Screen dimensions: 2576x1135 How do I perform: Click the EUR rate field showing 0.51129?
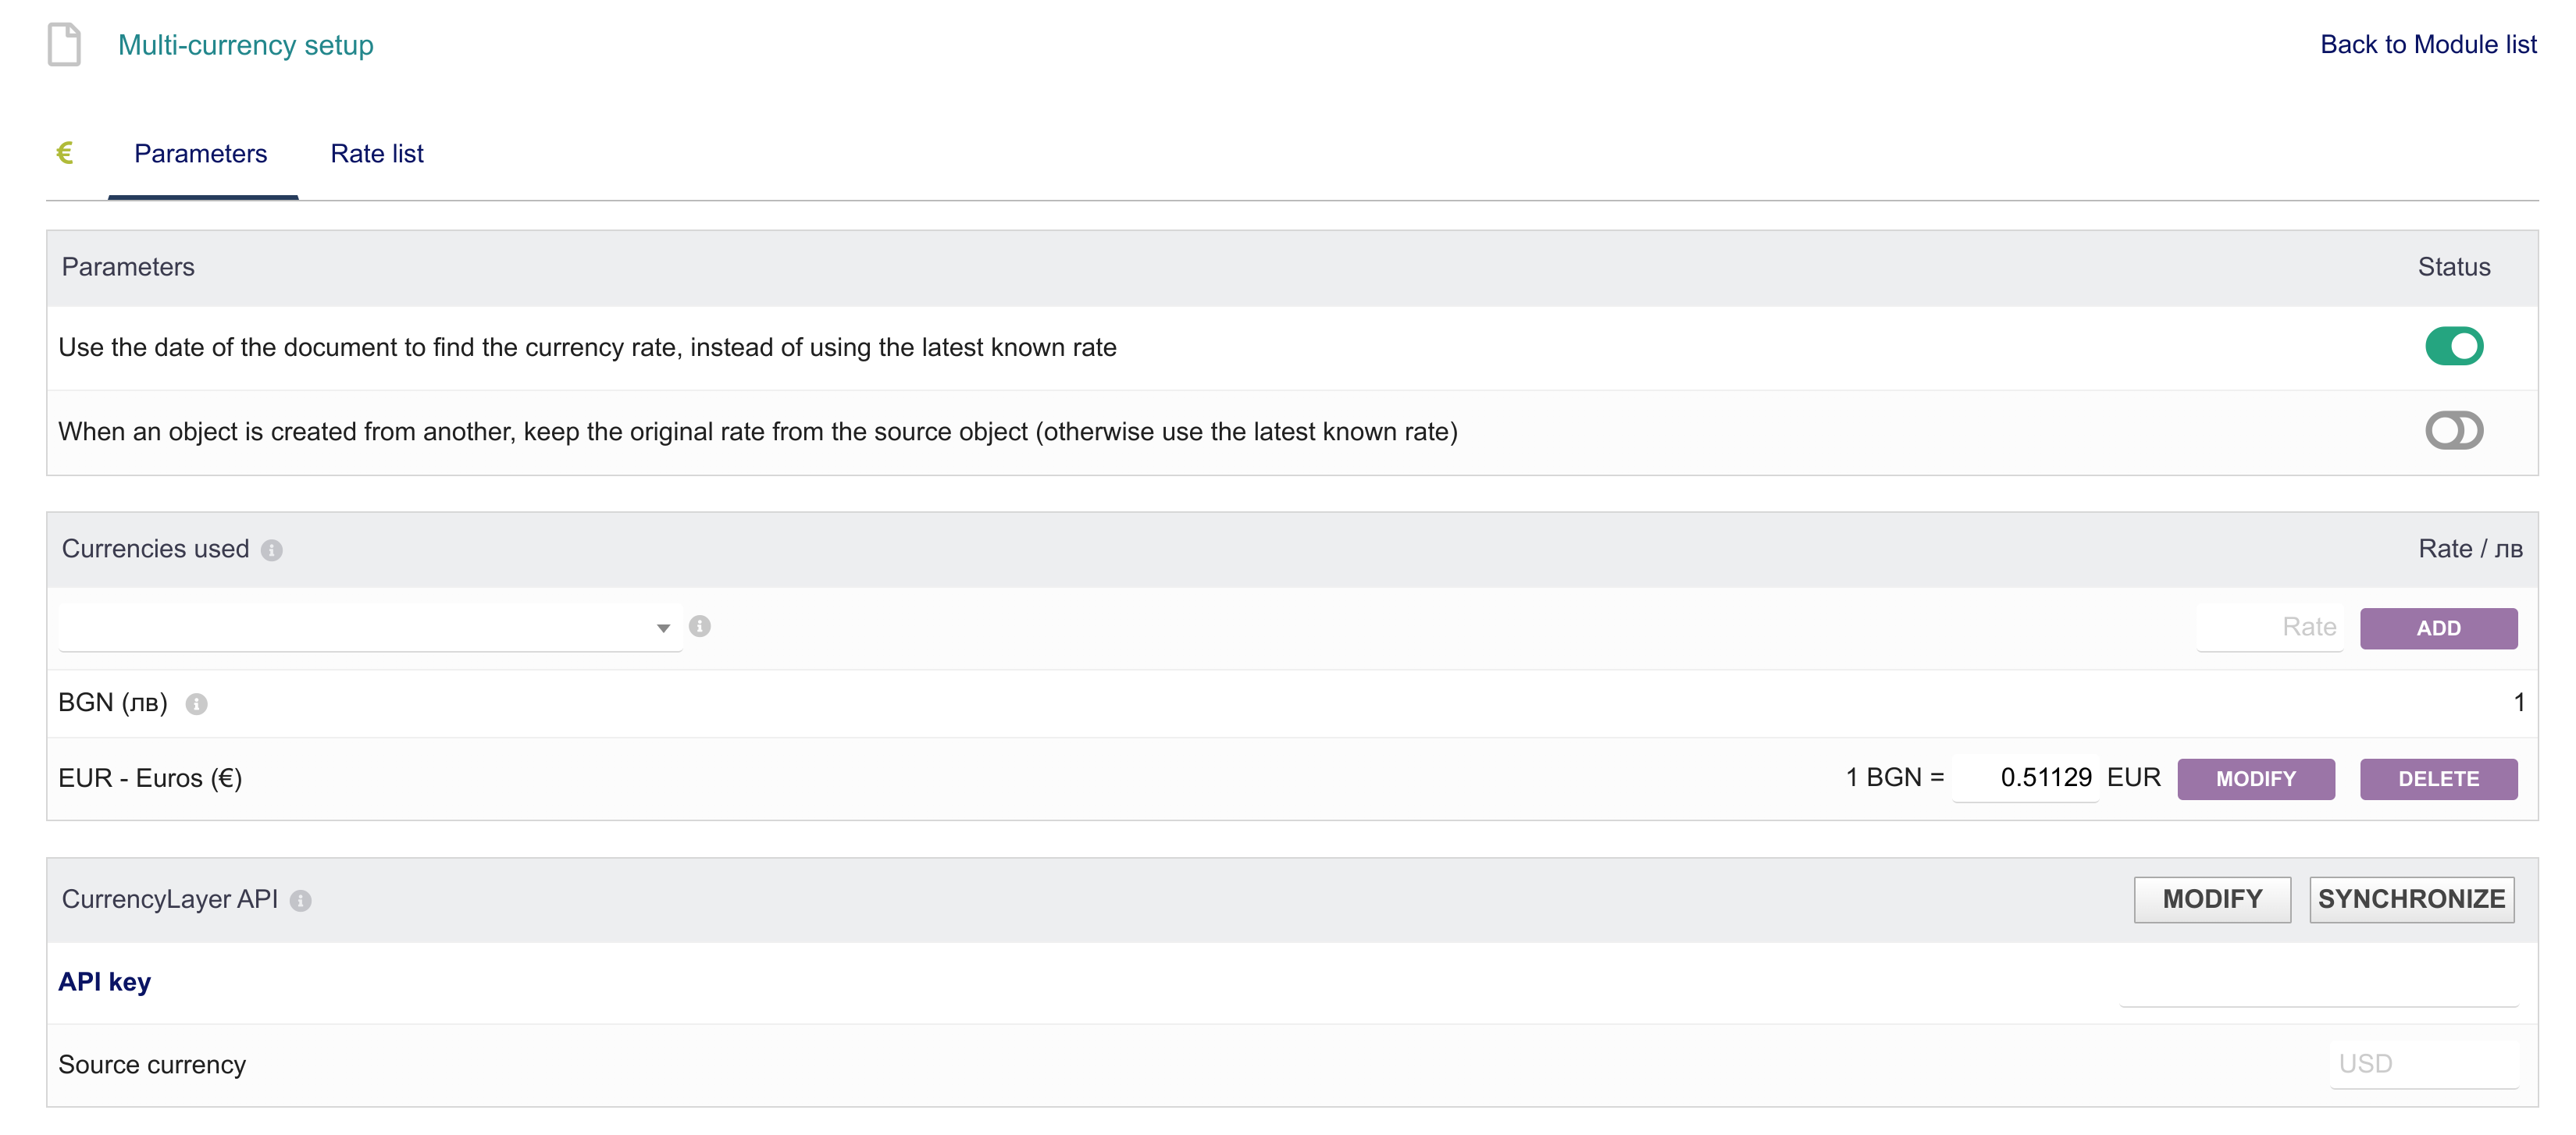2026,777
